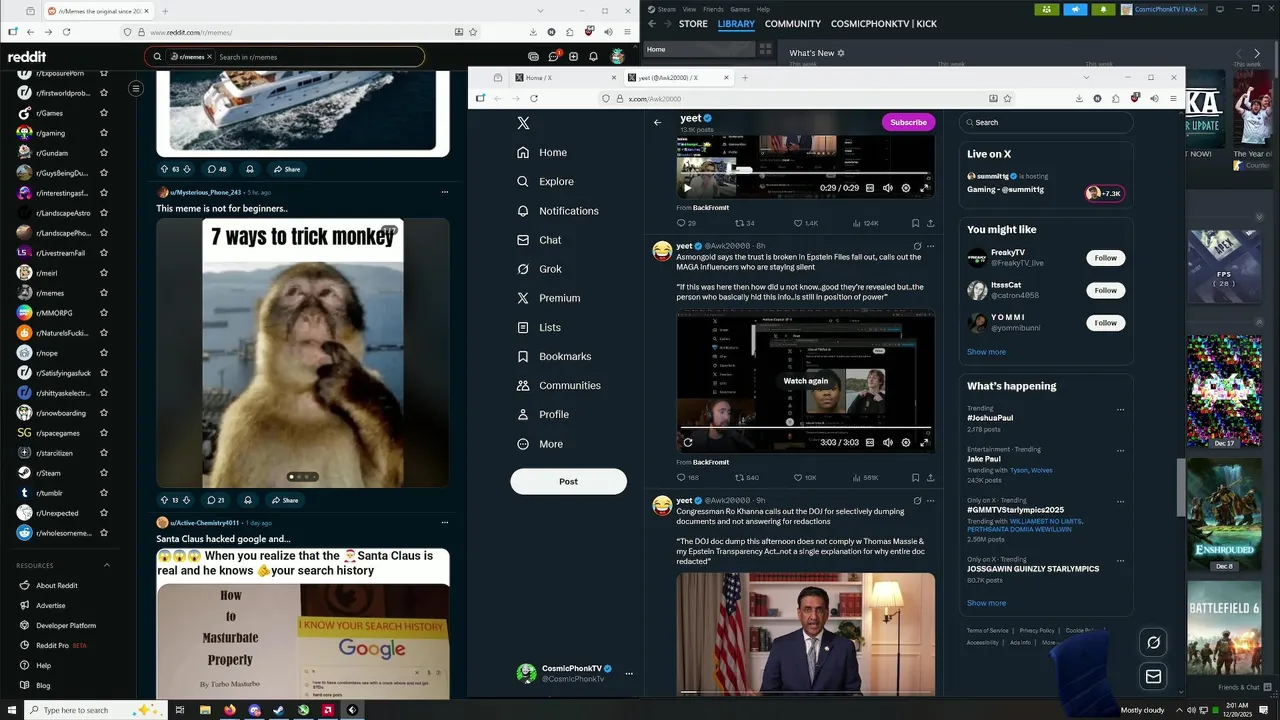Click Show more under What's happening
The height and width of the screenshot is (720, 1280).
pos(986,603)
